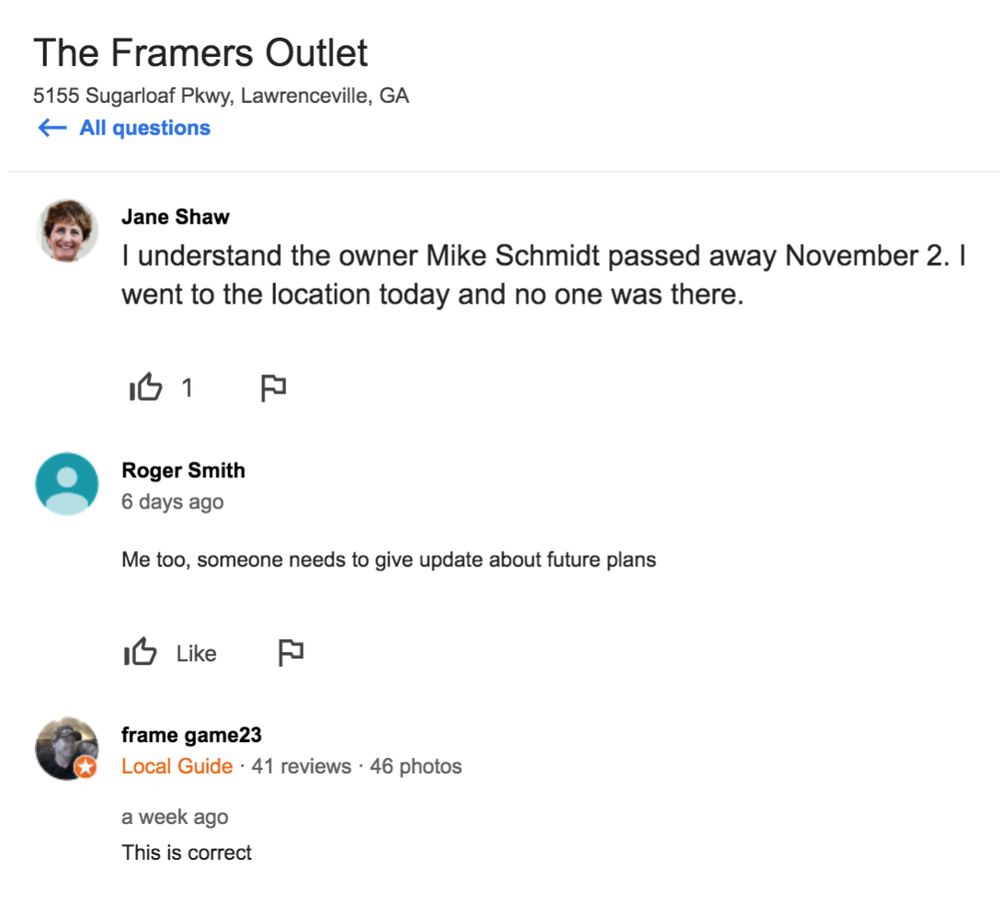Select Roger Smith's username
Screen dimensions: 1000x903
pos(183,470)
